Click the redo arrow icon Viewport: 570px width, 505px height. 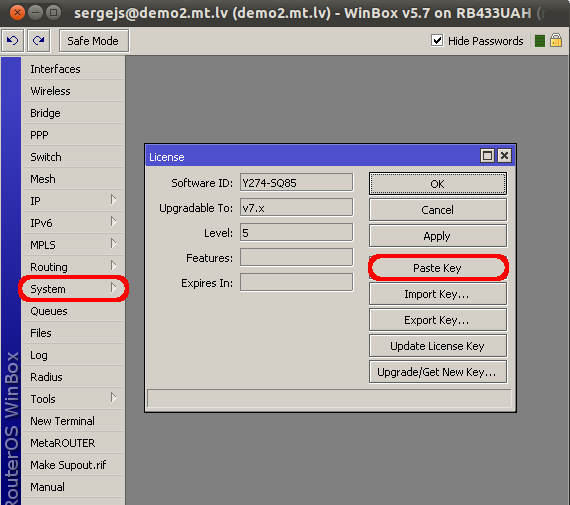(x=39, y=41)
